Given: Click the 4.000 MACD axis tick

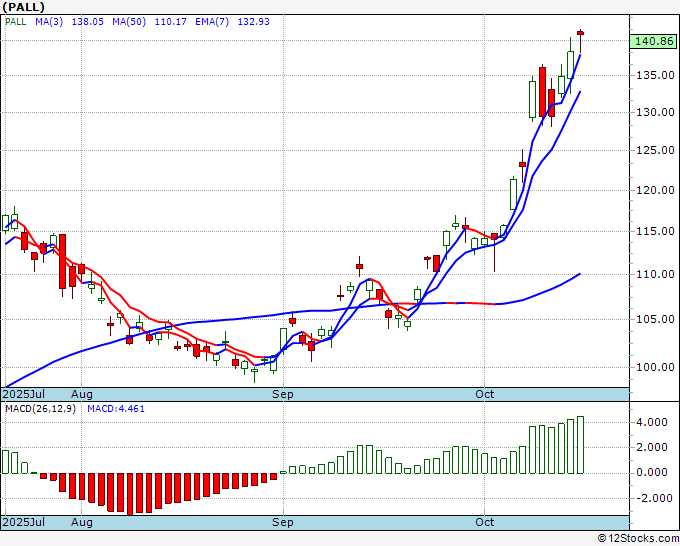Looking at the screenshot, I should coord(652,422).
